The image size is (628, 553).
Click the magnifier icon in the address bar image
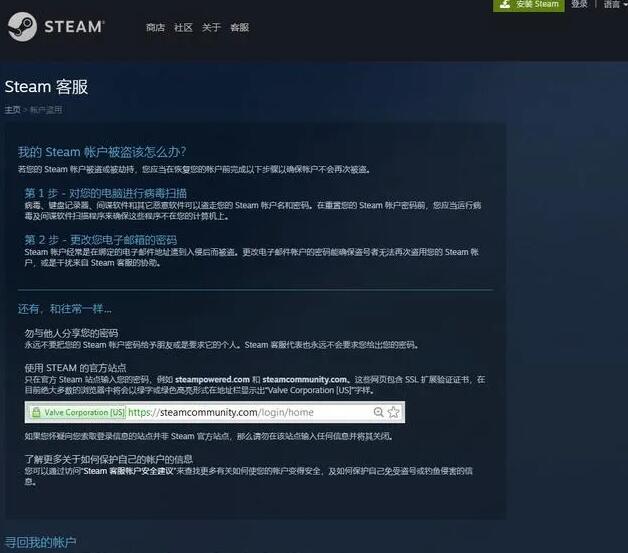click(x=378, y=412)
